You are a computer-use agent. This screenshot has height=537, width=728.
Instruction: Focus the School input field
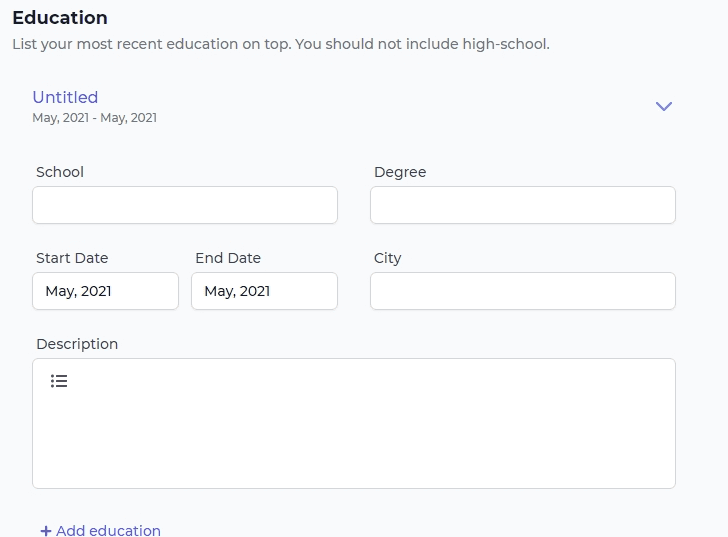(x=185, y=205)
